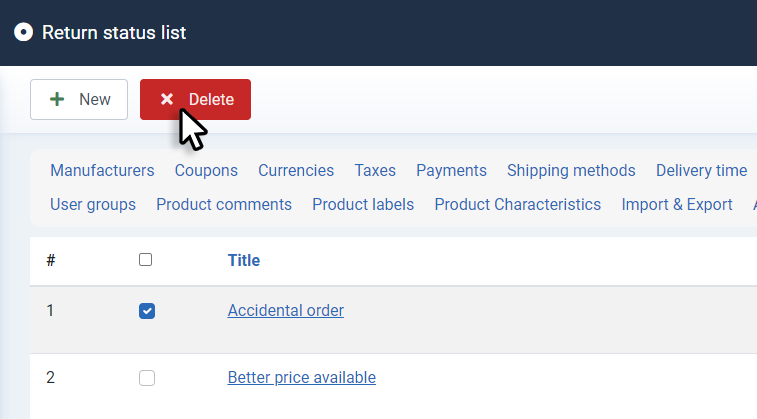Open the Taxes menu item
This screenshot has height=419, width=757.
[375, 170]
